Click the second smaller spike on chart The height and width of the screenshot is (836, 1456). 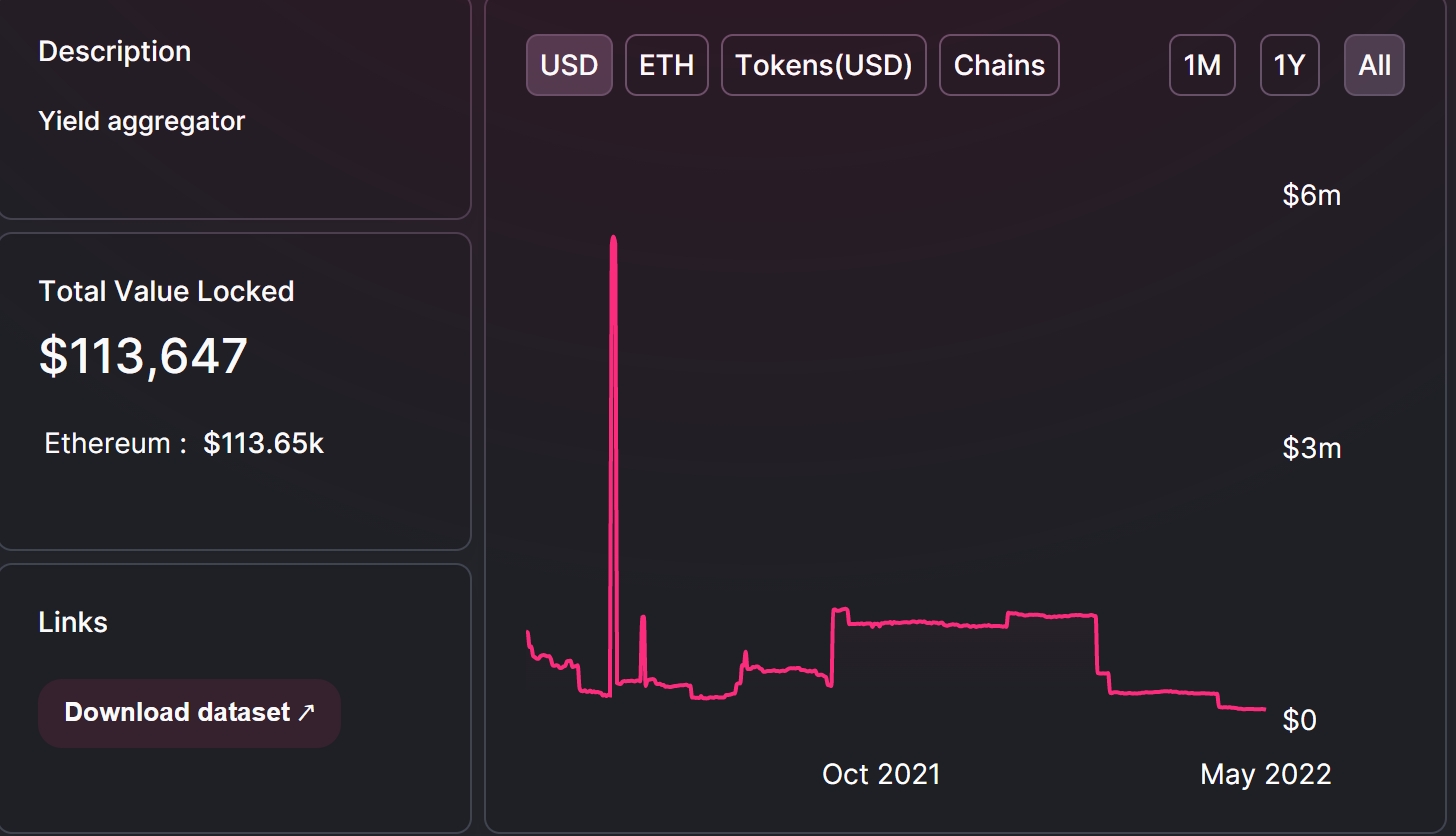click(x=643, y=617)
